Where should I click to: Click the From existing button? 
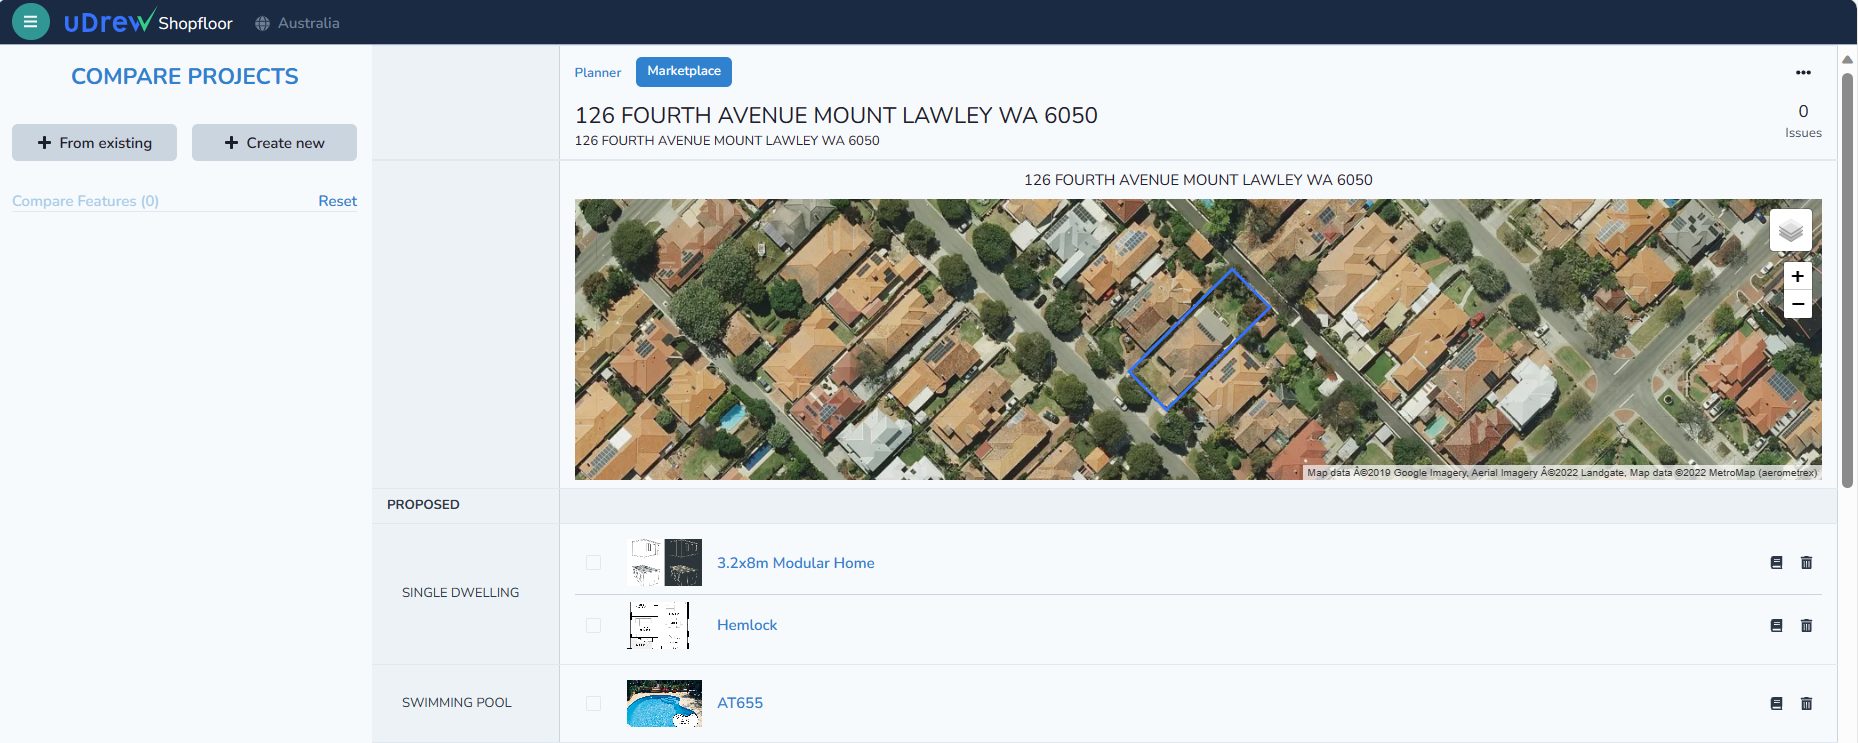(x=94, y=143)
